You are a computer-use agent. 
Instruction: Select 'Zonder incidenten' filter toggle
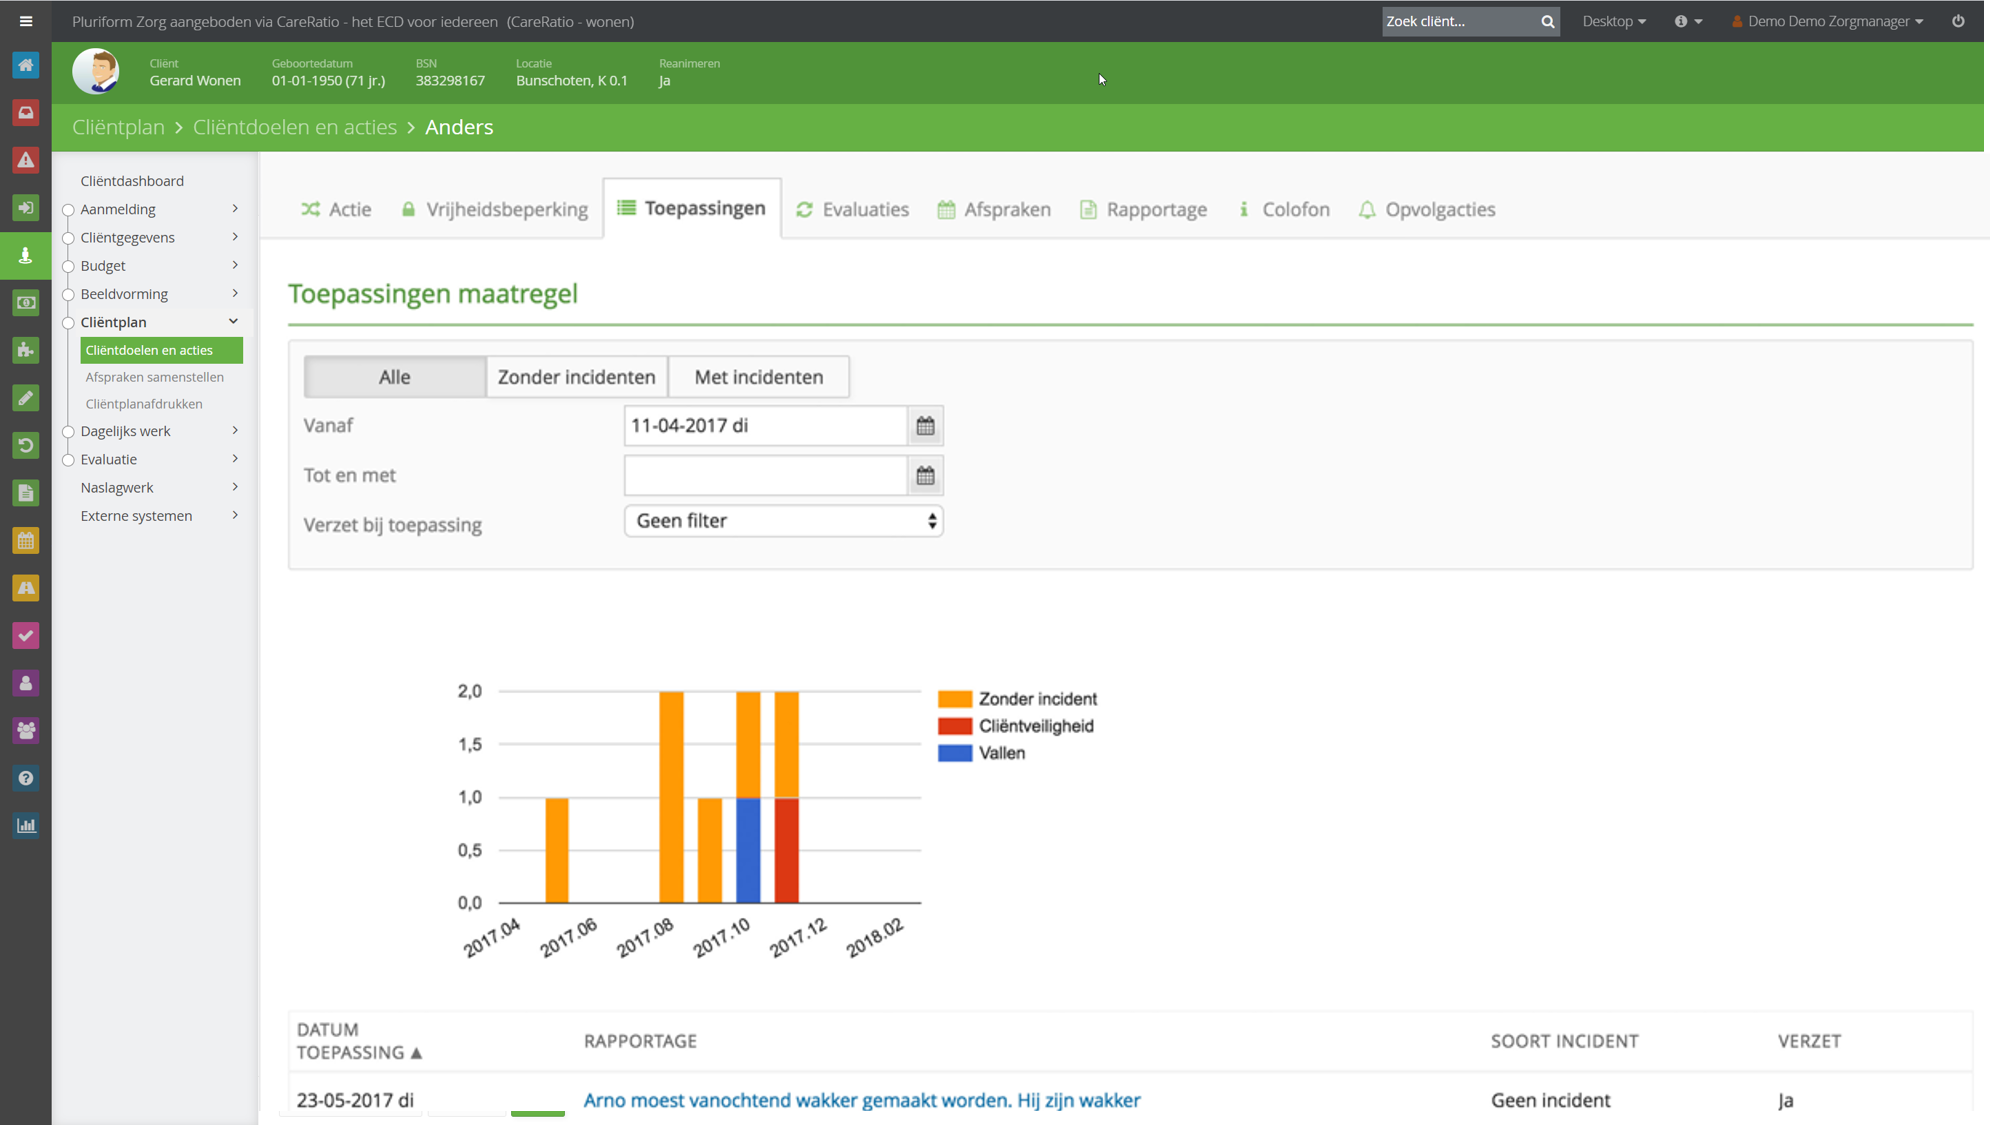pyautogui.click(x=577, y=377)
